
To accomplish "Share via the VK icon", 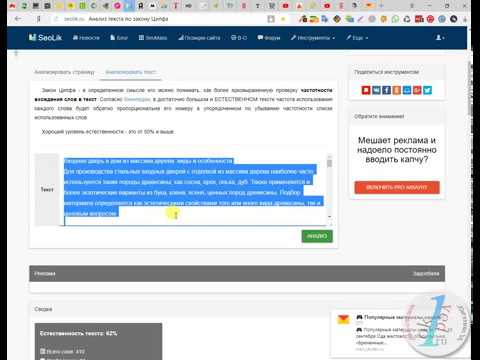I will pyautogui.click(x=376, y=90).
